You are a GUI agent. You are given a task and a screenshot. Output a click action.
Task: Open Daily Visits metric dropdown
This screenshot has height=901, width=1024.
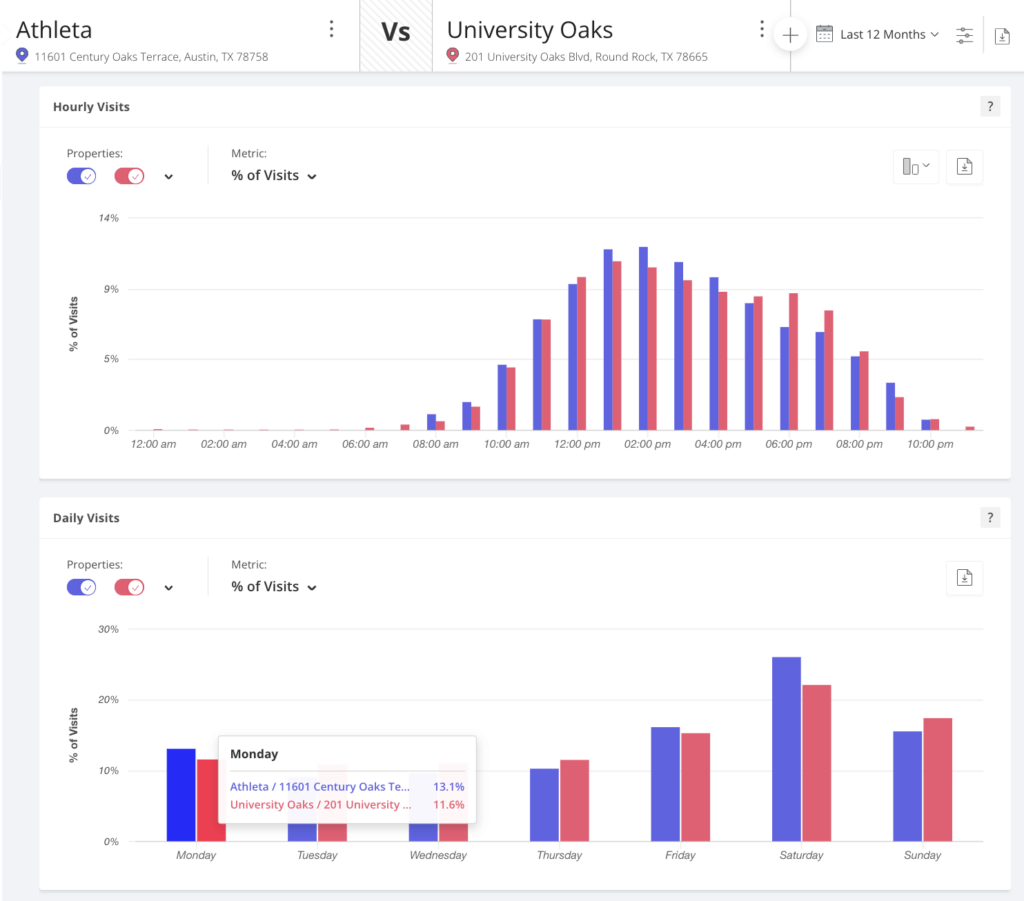274,587
